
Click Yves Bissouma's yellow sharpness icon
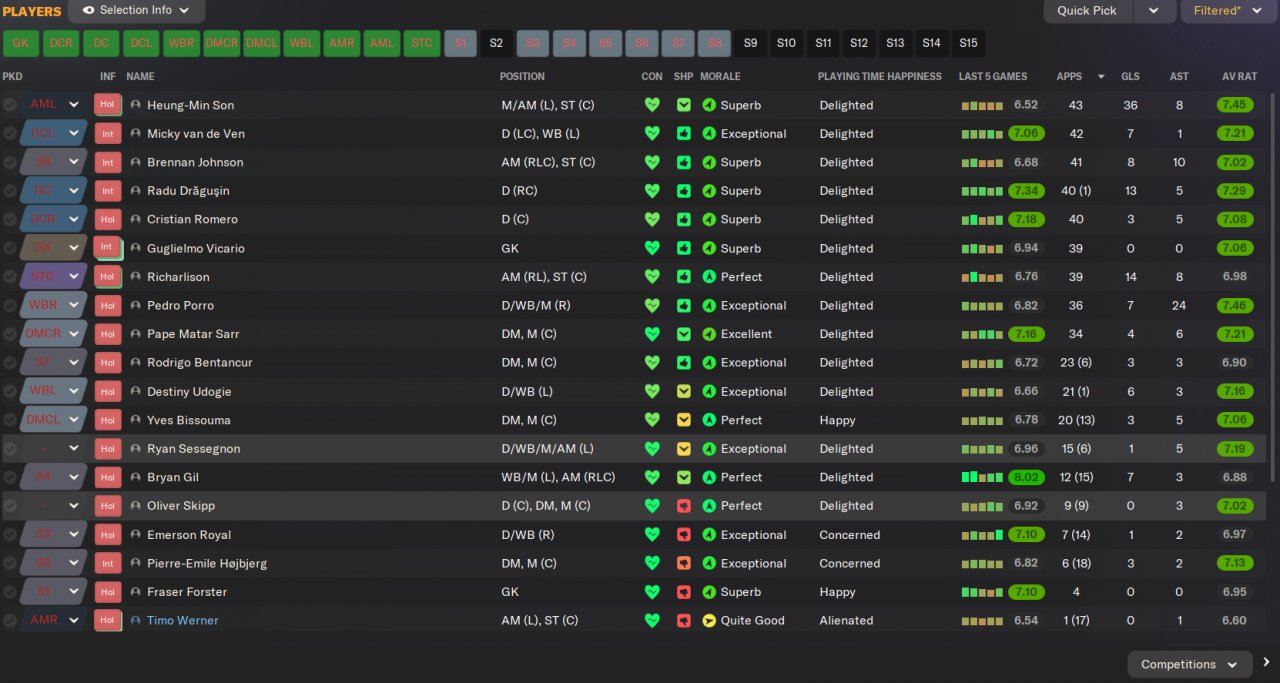684,420
